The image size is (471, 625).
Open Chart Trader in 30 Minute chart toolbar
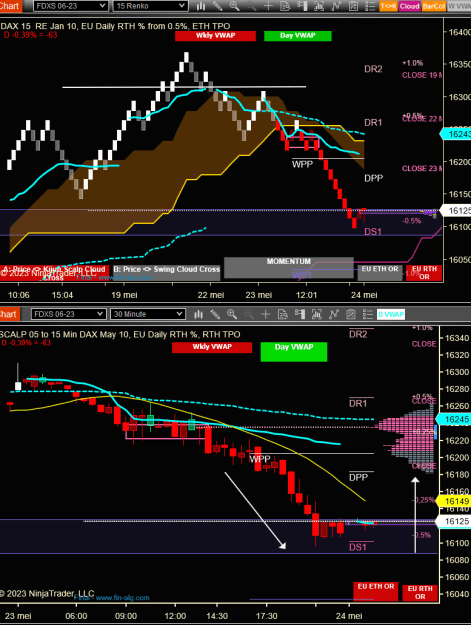click(300, 314)
